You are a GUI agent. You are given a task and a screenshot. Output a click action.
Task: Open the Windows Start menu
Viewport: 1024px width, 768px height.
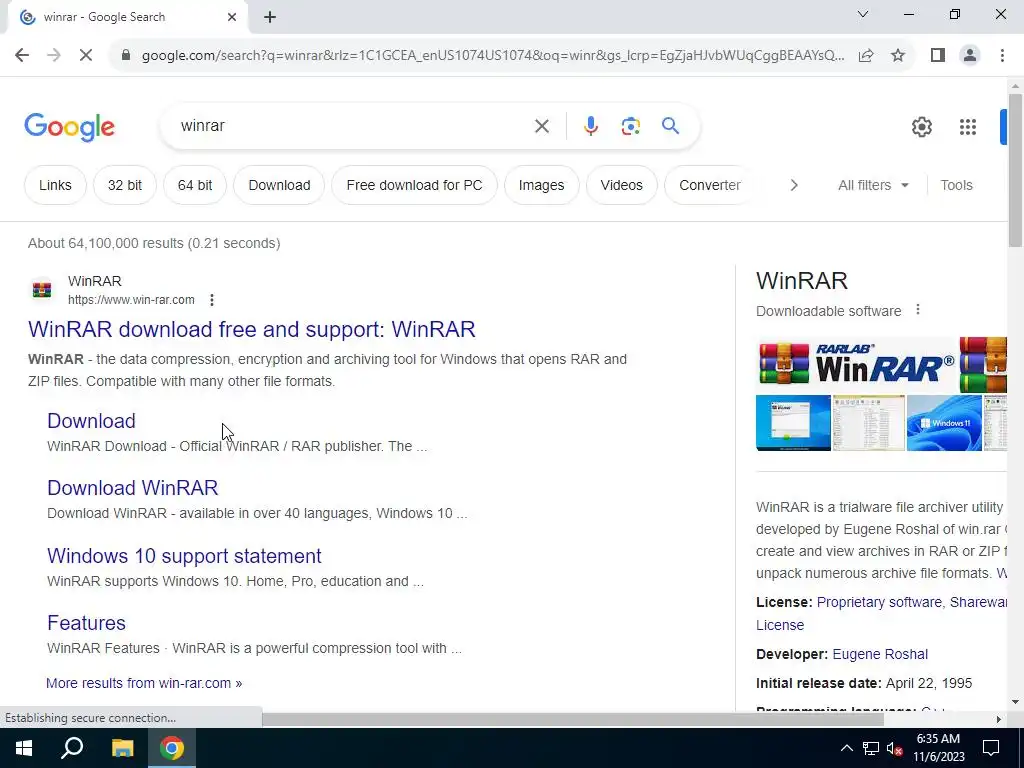(x=24, y=748)
